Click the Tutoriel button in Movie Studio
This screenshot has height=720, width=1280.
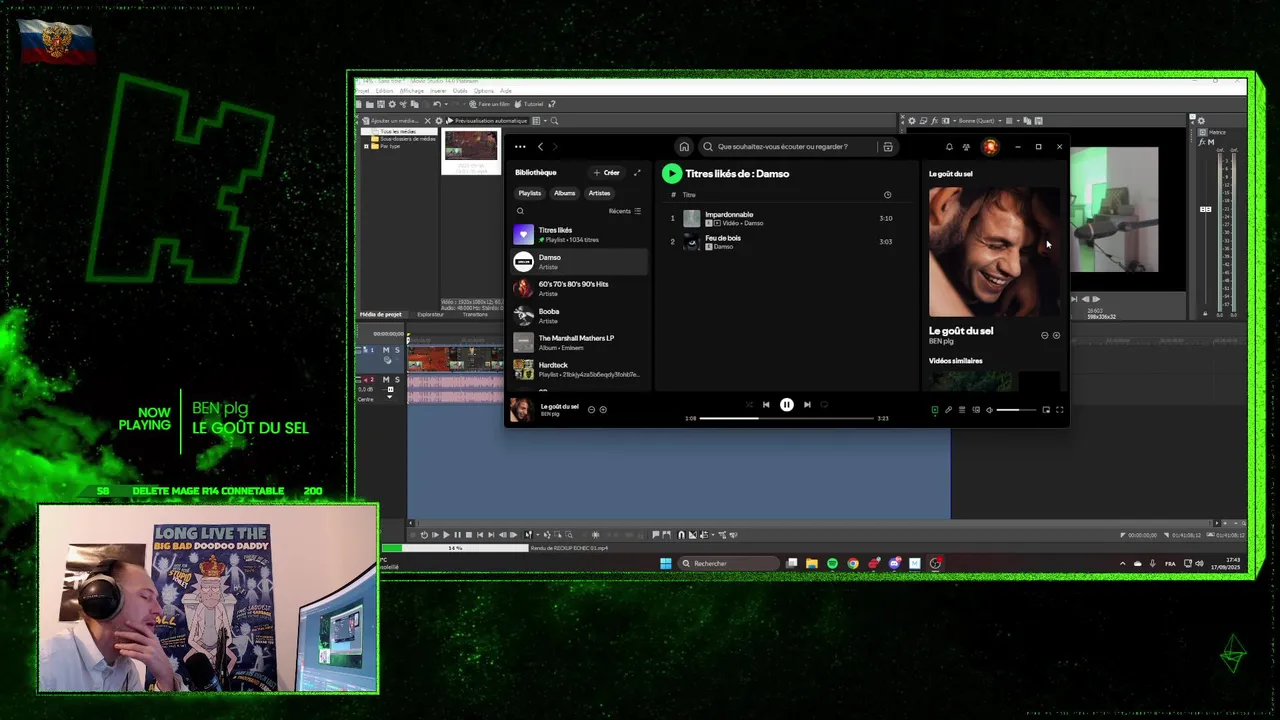click(x=530, y=104)
